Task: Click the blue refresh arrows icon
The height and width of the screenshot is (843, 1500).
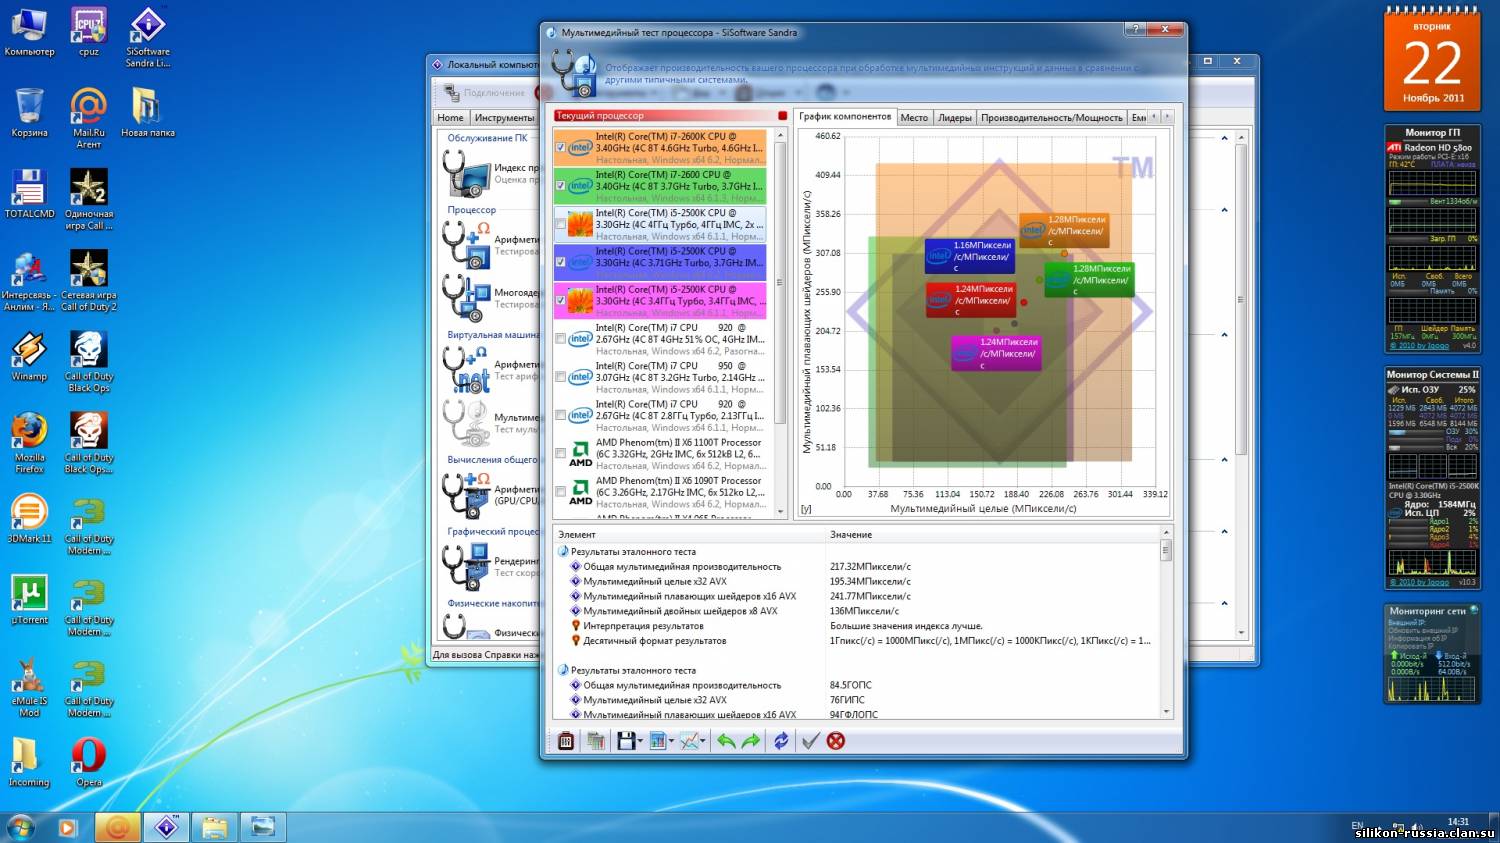Action: (x=781, y=741)
